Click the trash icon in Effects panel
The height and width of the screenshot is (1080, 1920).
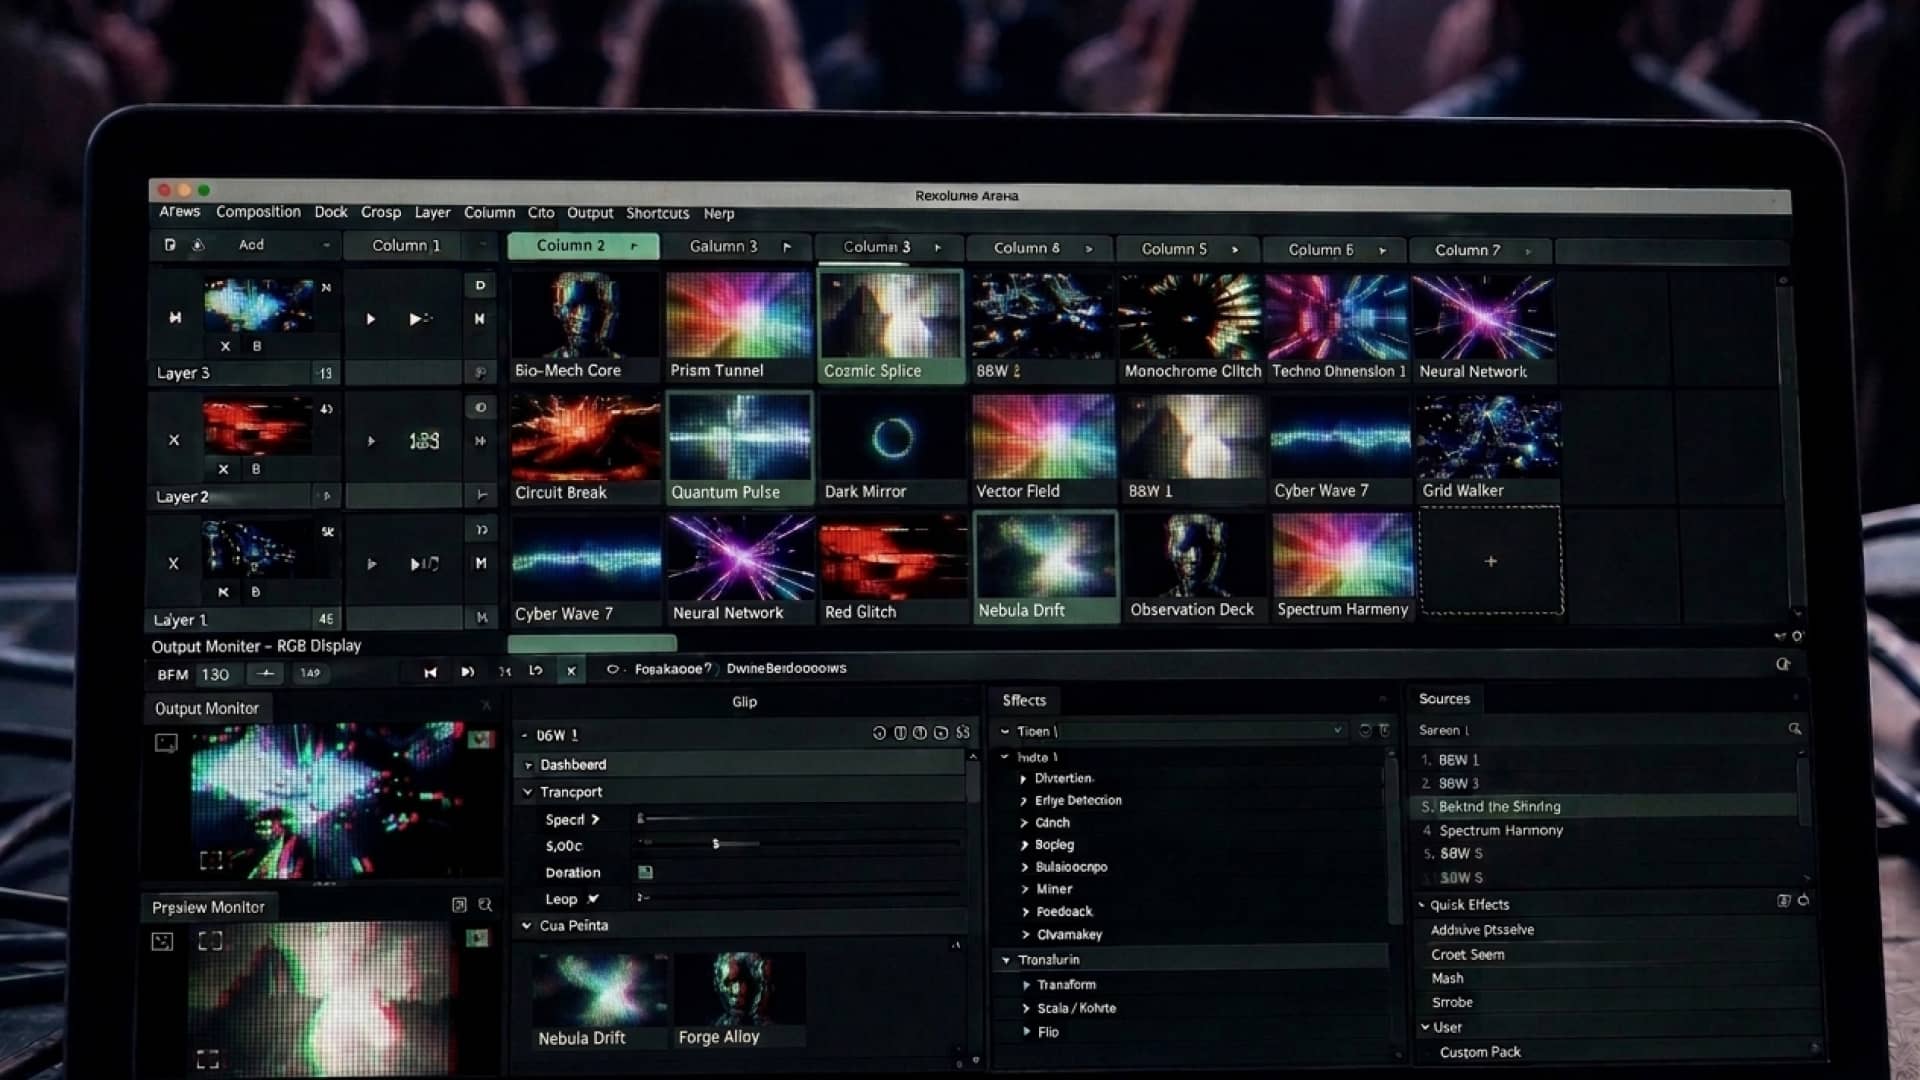[x=1384, y=731]
